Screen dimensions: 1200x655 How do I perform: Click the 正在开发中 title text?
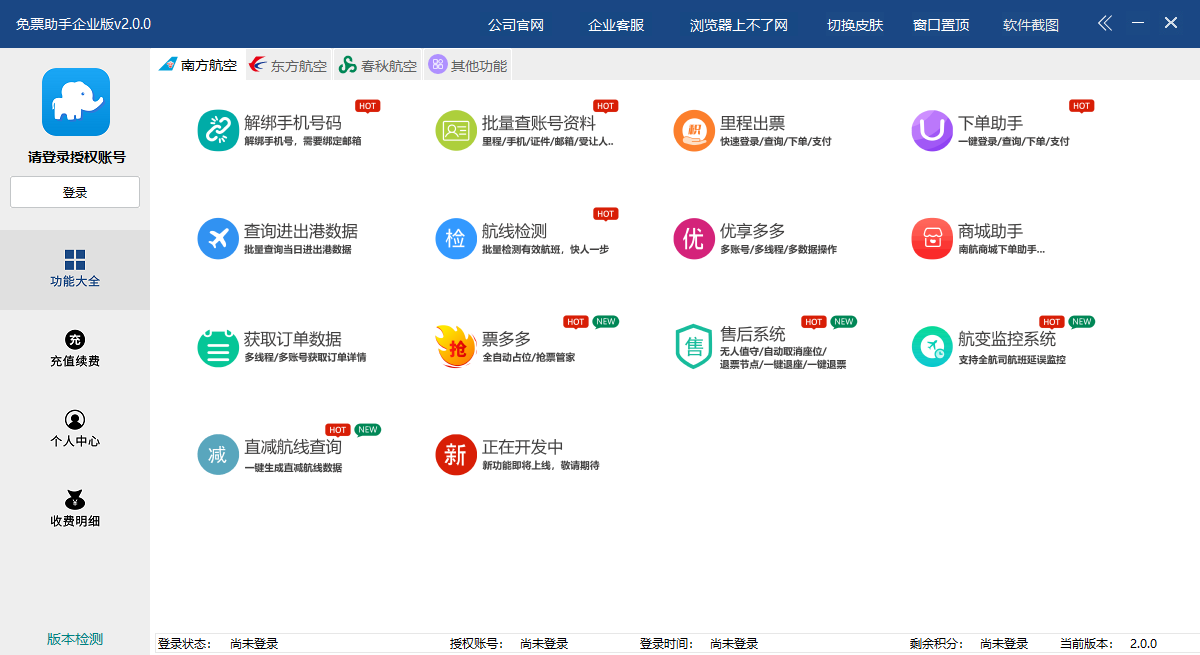tap(523, 447)
